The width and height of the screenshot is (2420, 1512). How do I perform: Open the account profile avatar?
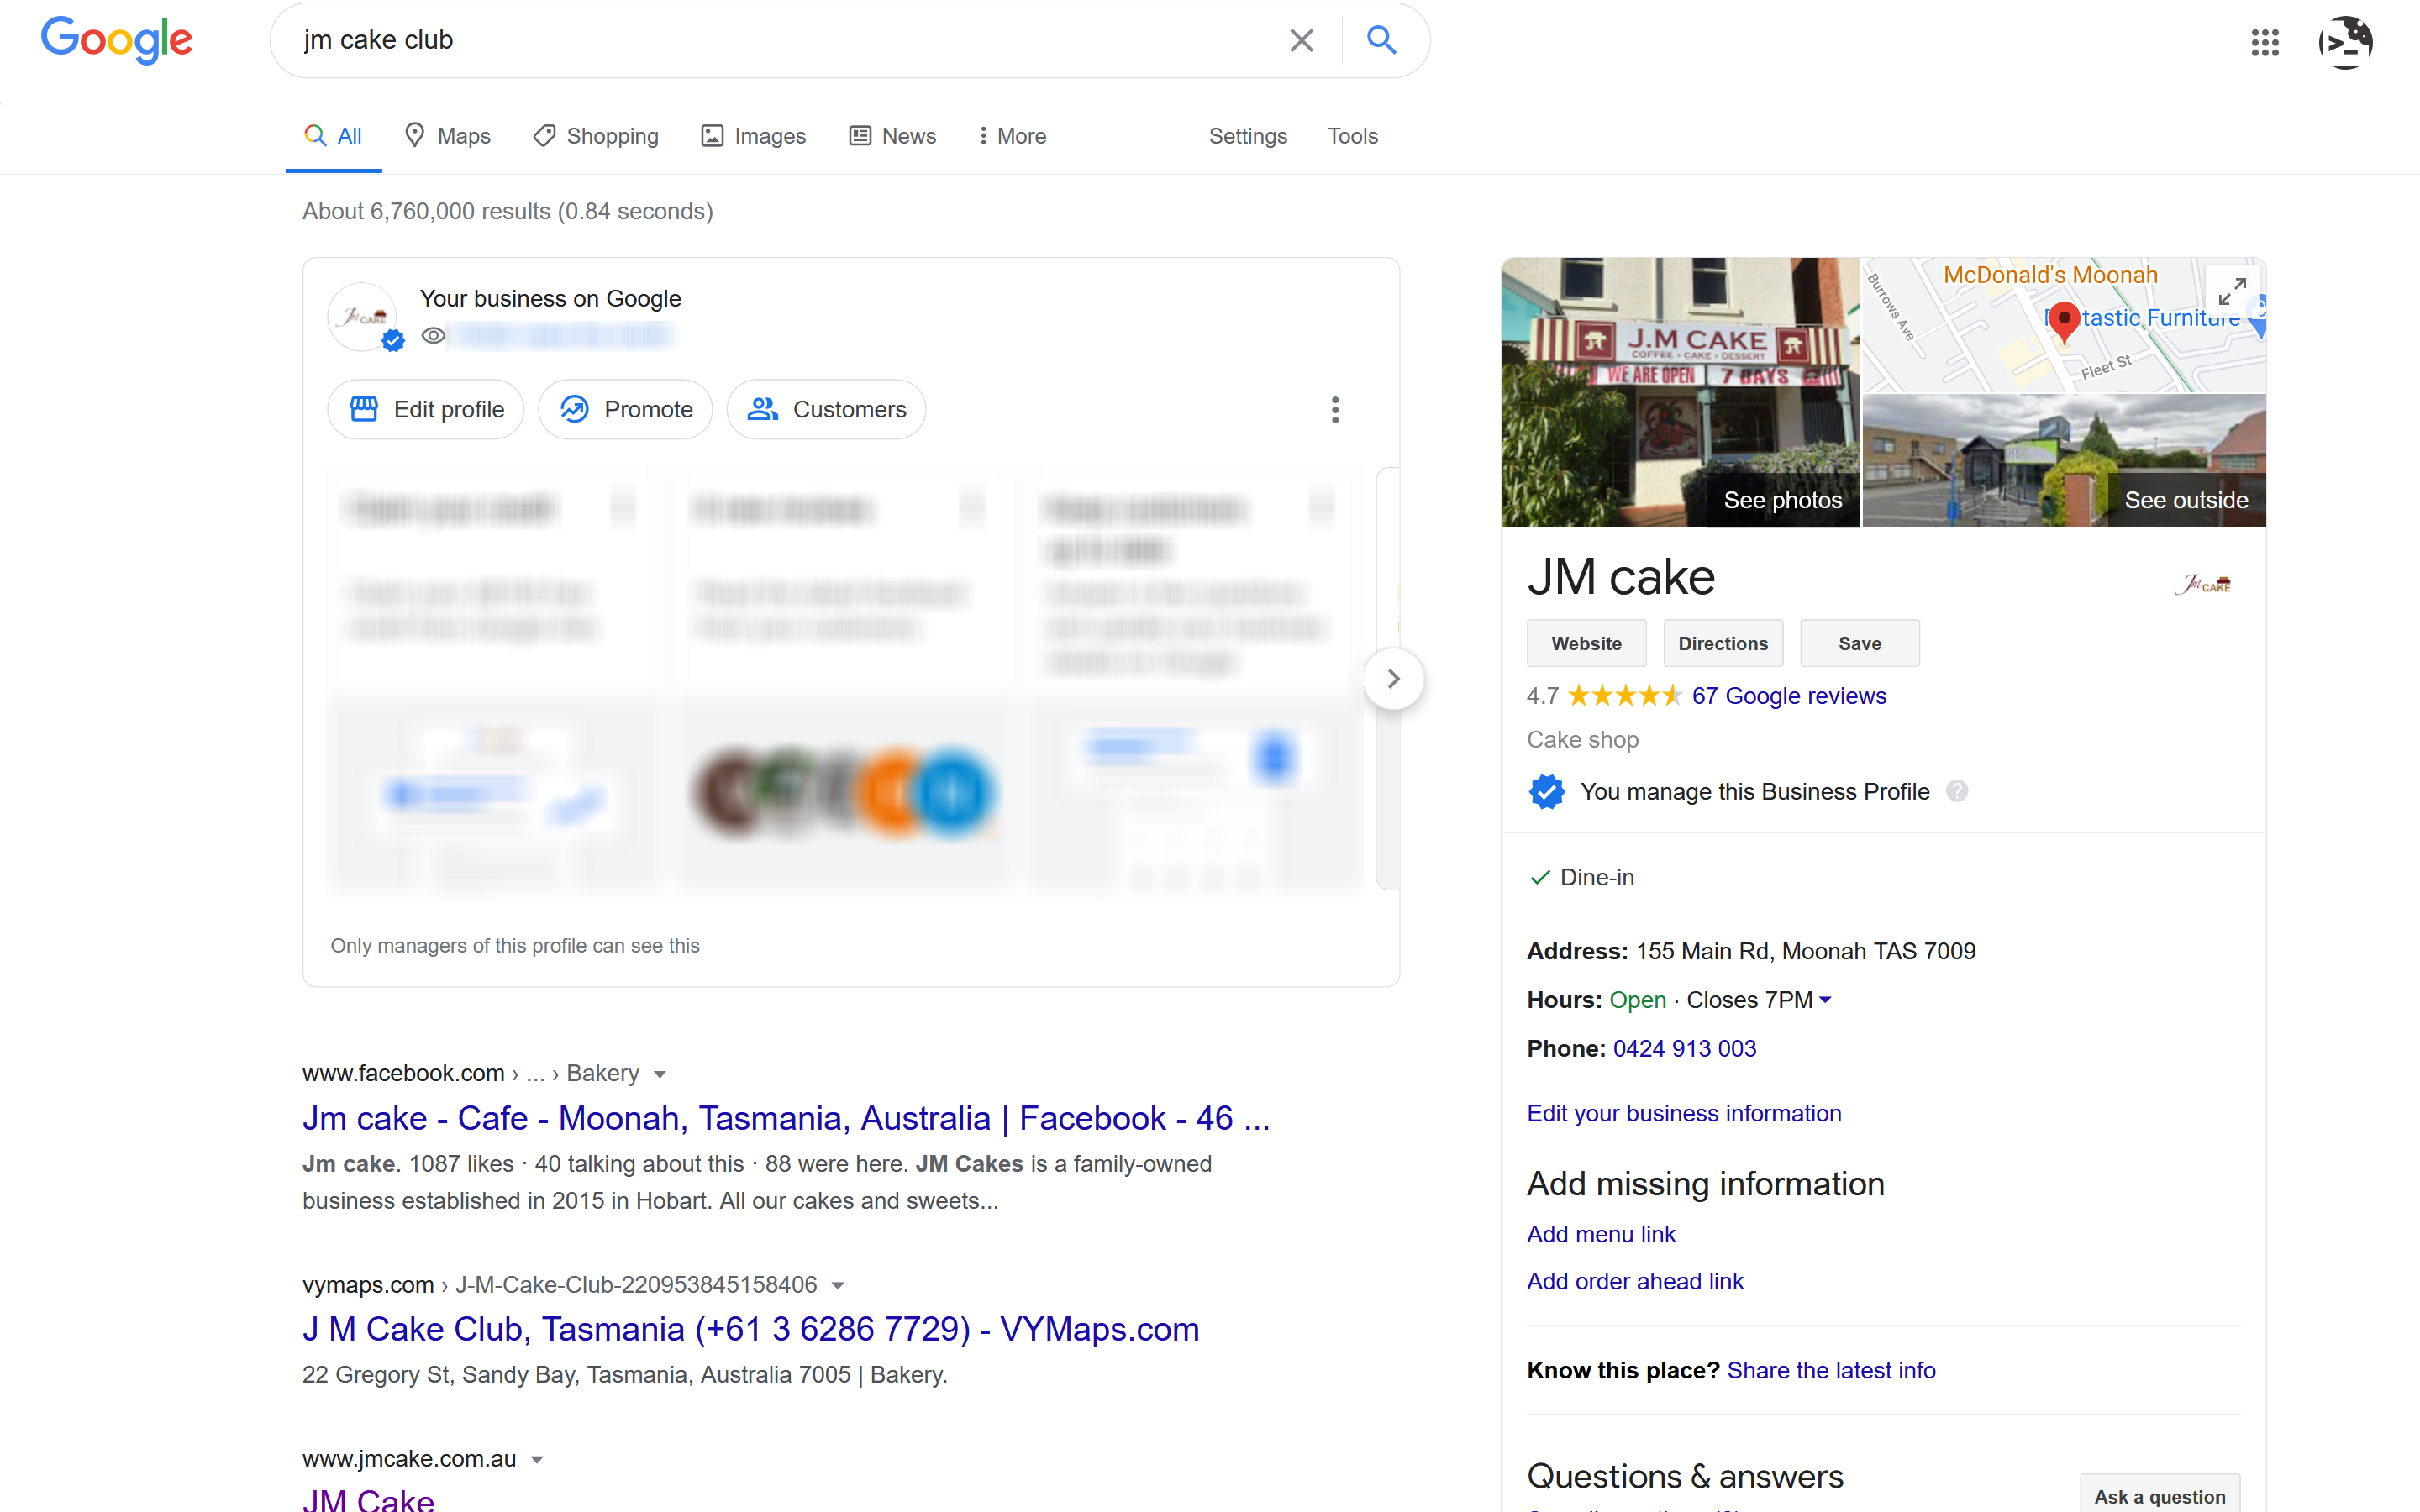tap(2345, 42)
